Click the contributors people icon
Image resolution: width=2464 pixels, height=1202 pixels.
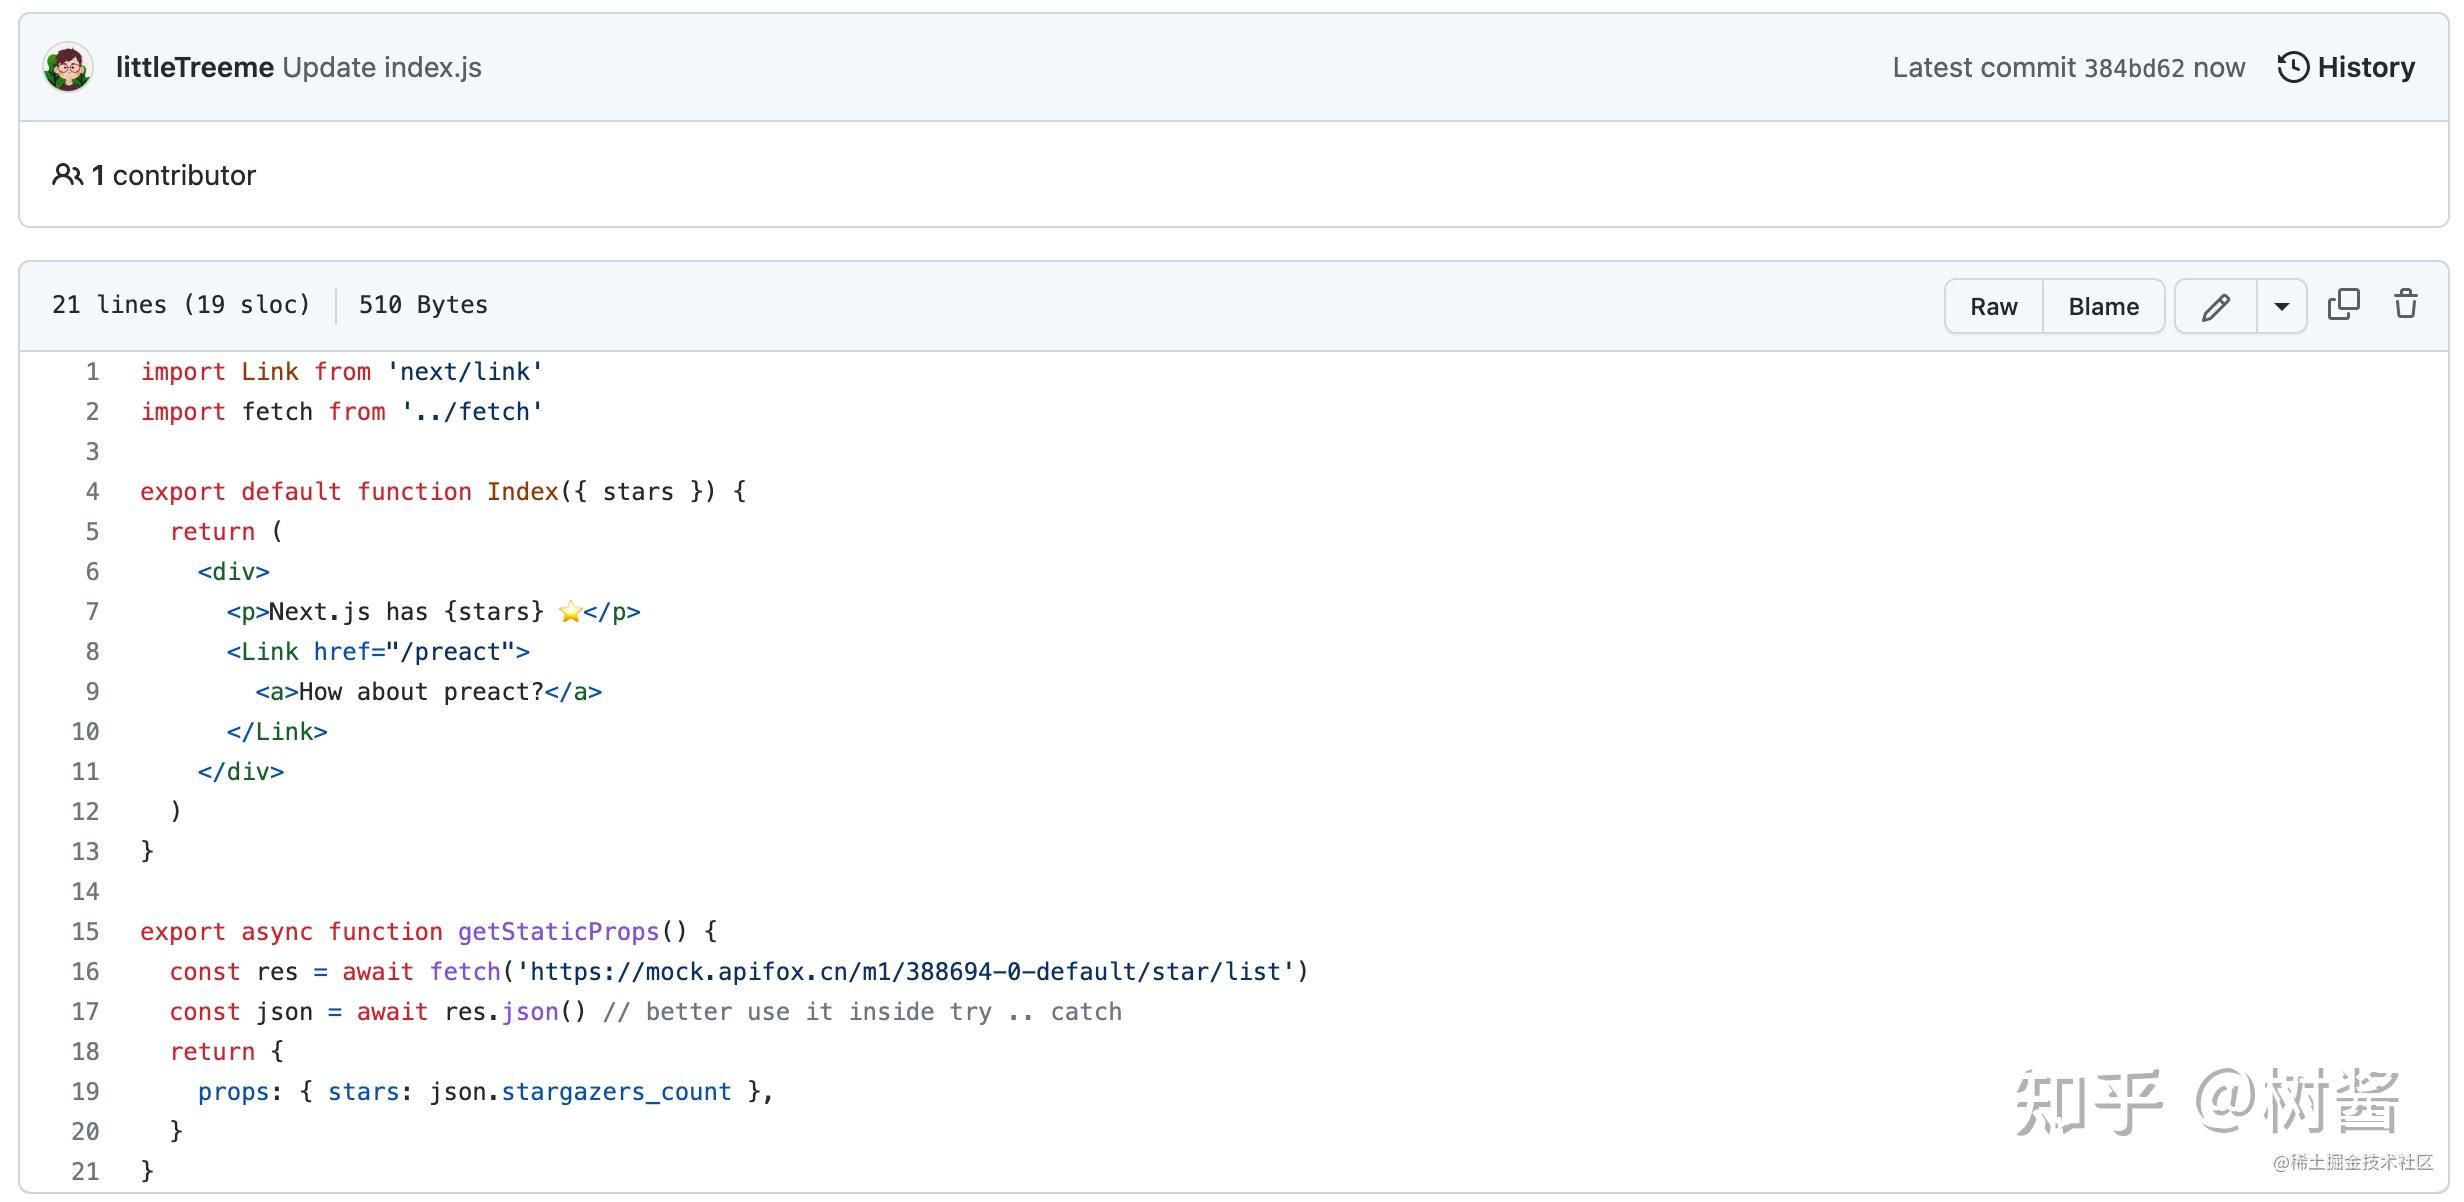pos(66,174)
